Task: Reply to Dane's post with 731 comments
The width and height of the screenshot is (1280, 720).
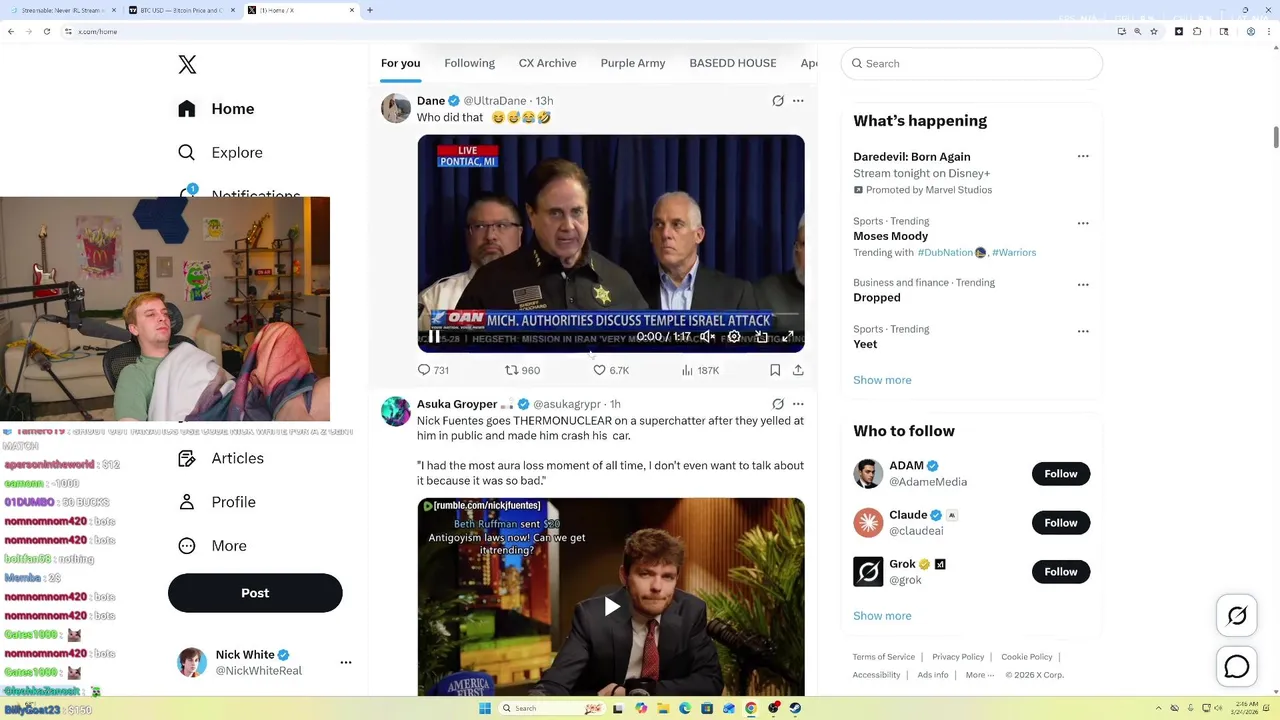Action: tap(433, 370)
